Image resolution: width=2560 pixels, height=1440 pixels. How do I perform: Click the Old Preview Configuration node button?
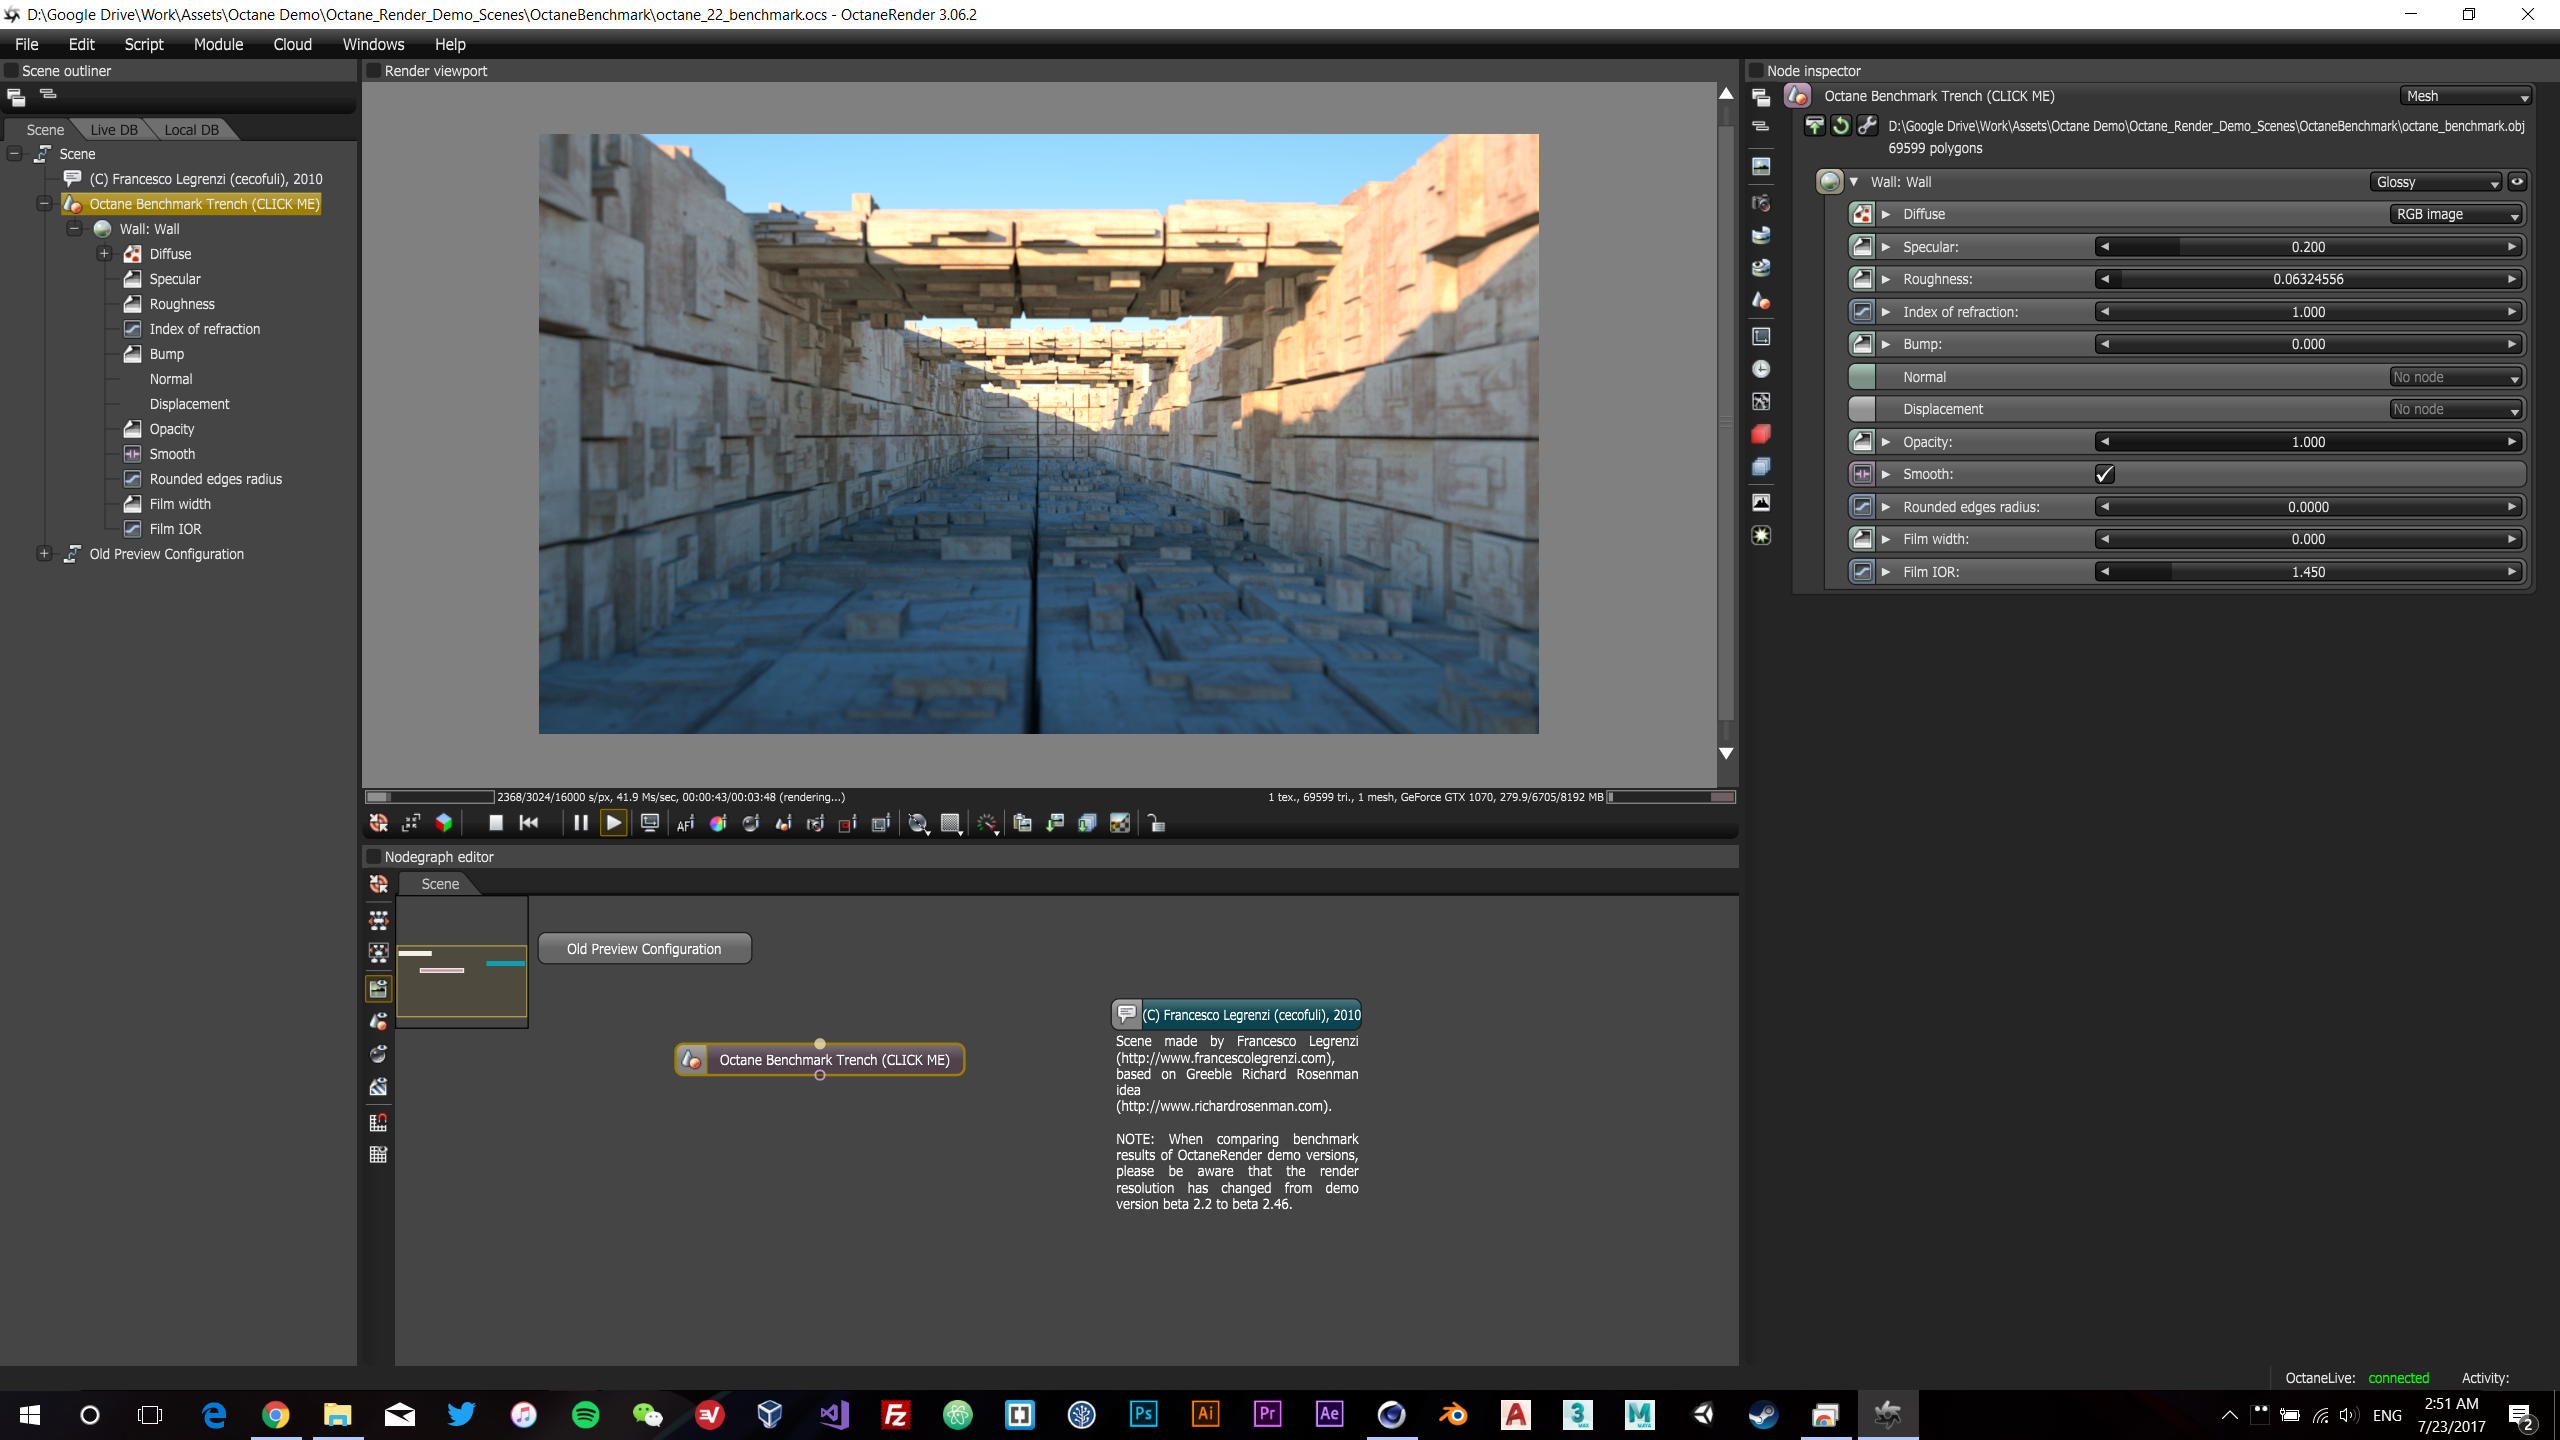click(x=644, y=949)
